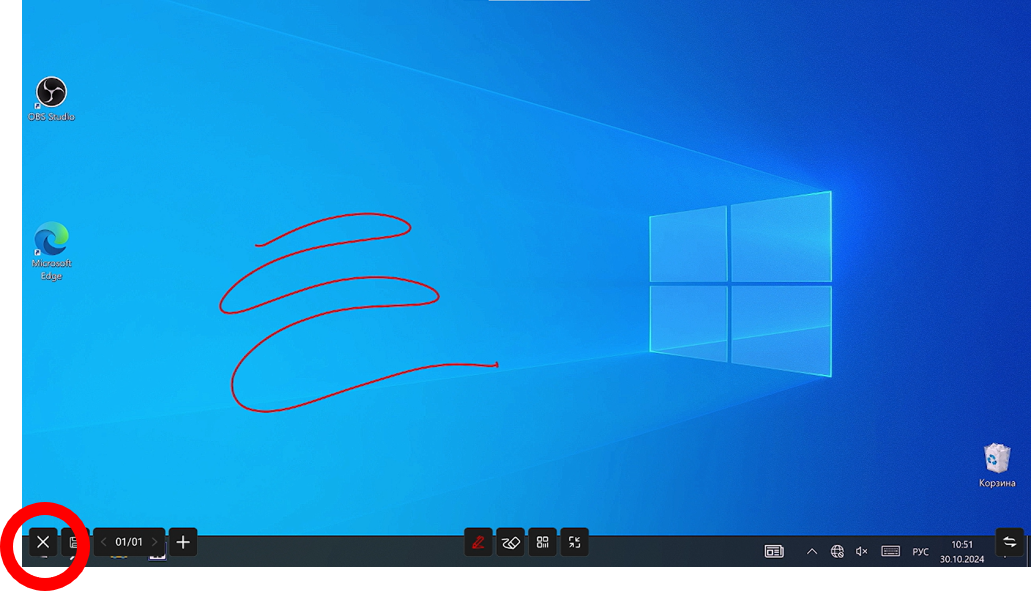
Task: Click the 01/01 page counter
Action: pyautogui.click(x=129, y=542)
